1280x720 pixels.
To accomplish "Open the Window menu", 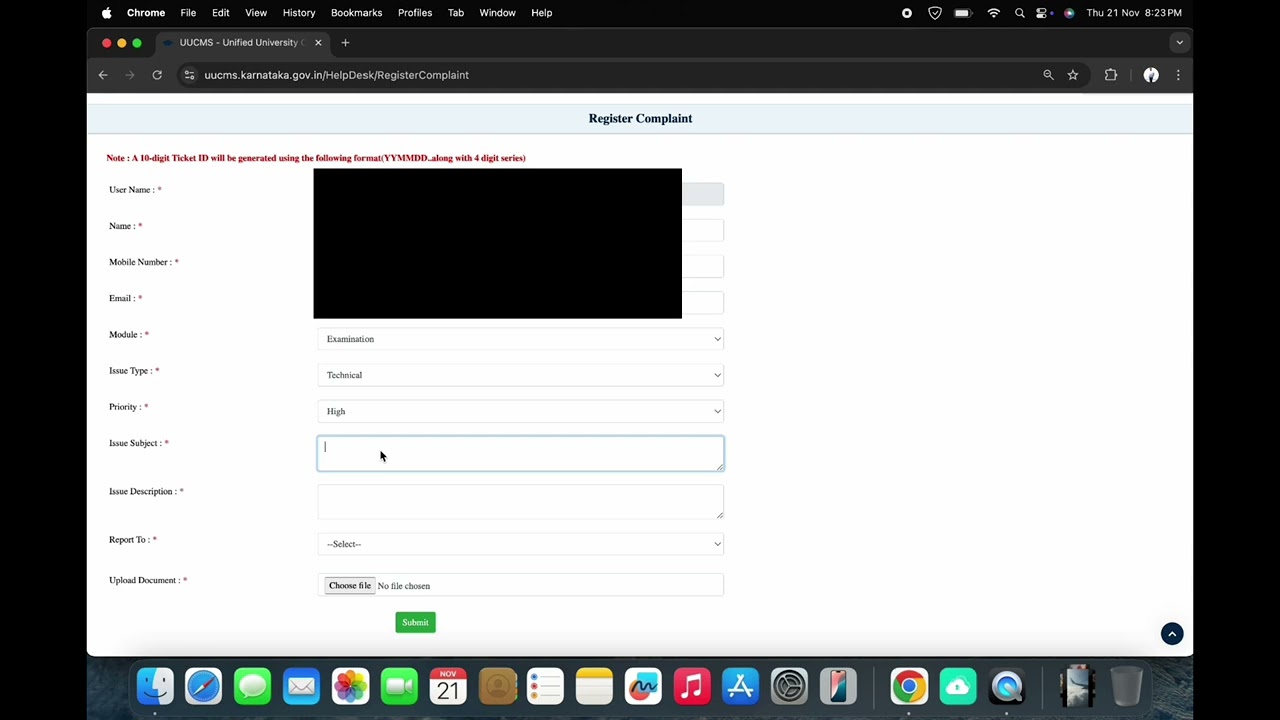I will click(x=497, y=13).
